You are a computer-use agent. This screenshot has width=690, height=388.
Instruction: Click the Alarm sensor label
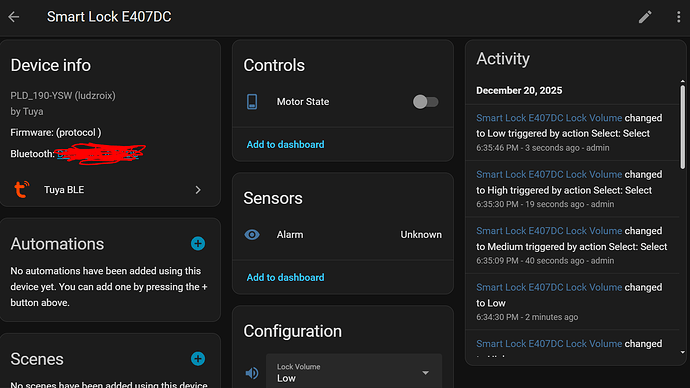[290, 234]
